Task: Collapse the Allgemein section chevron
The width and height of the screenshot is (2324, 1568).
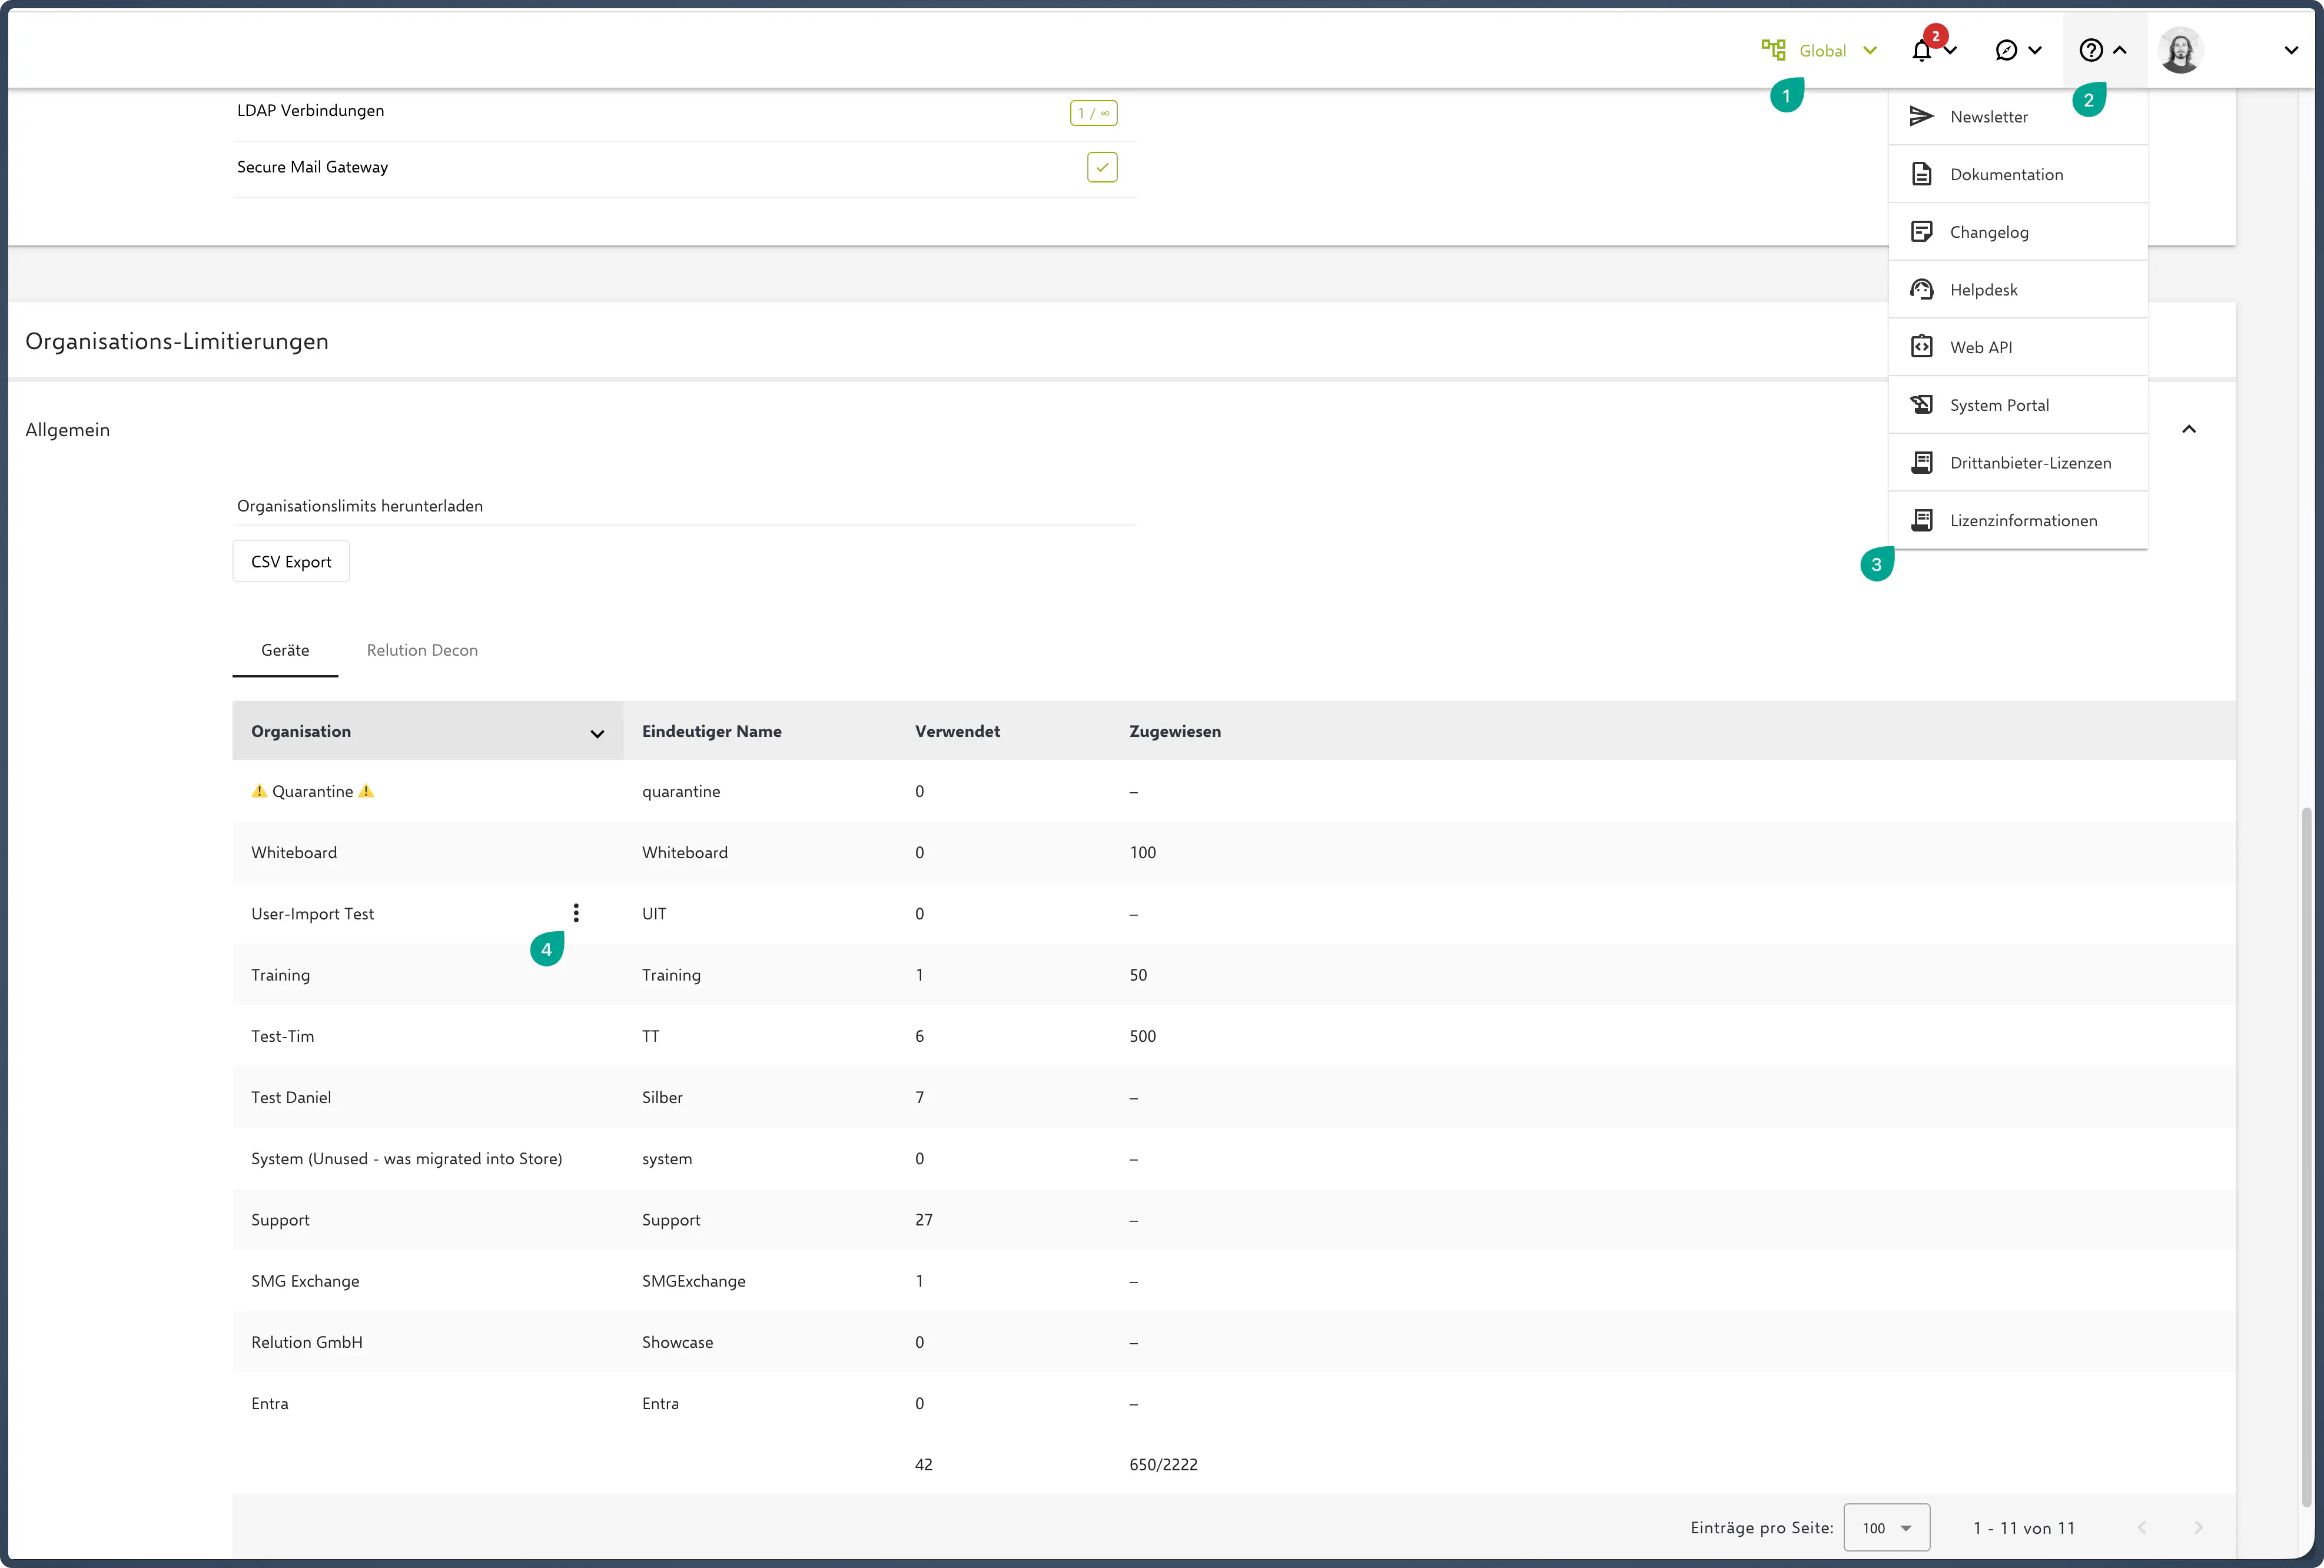Action: point(2188,430)
